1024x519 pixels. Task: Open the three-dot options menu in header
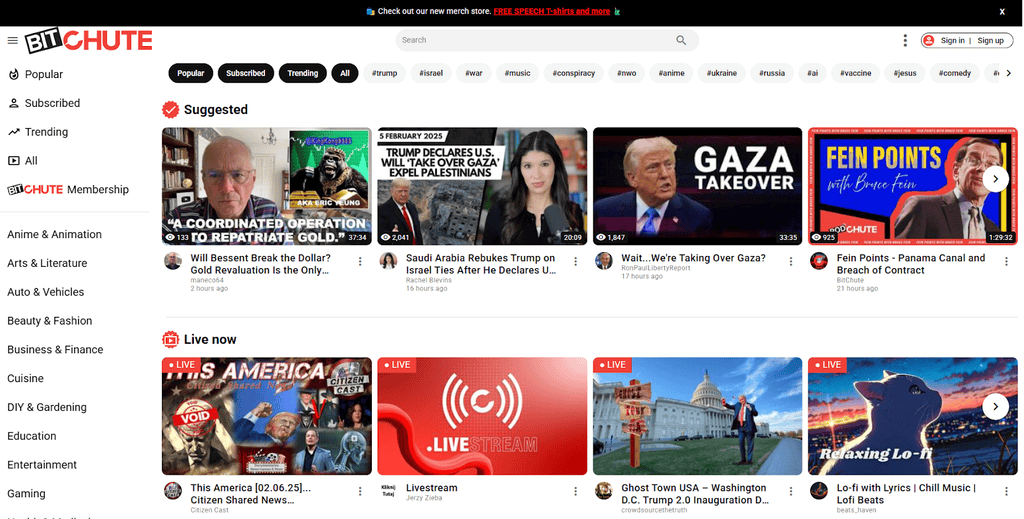pyautogui.click(x=905, y=41)
